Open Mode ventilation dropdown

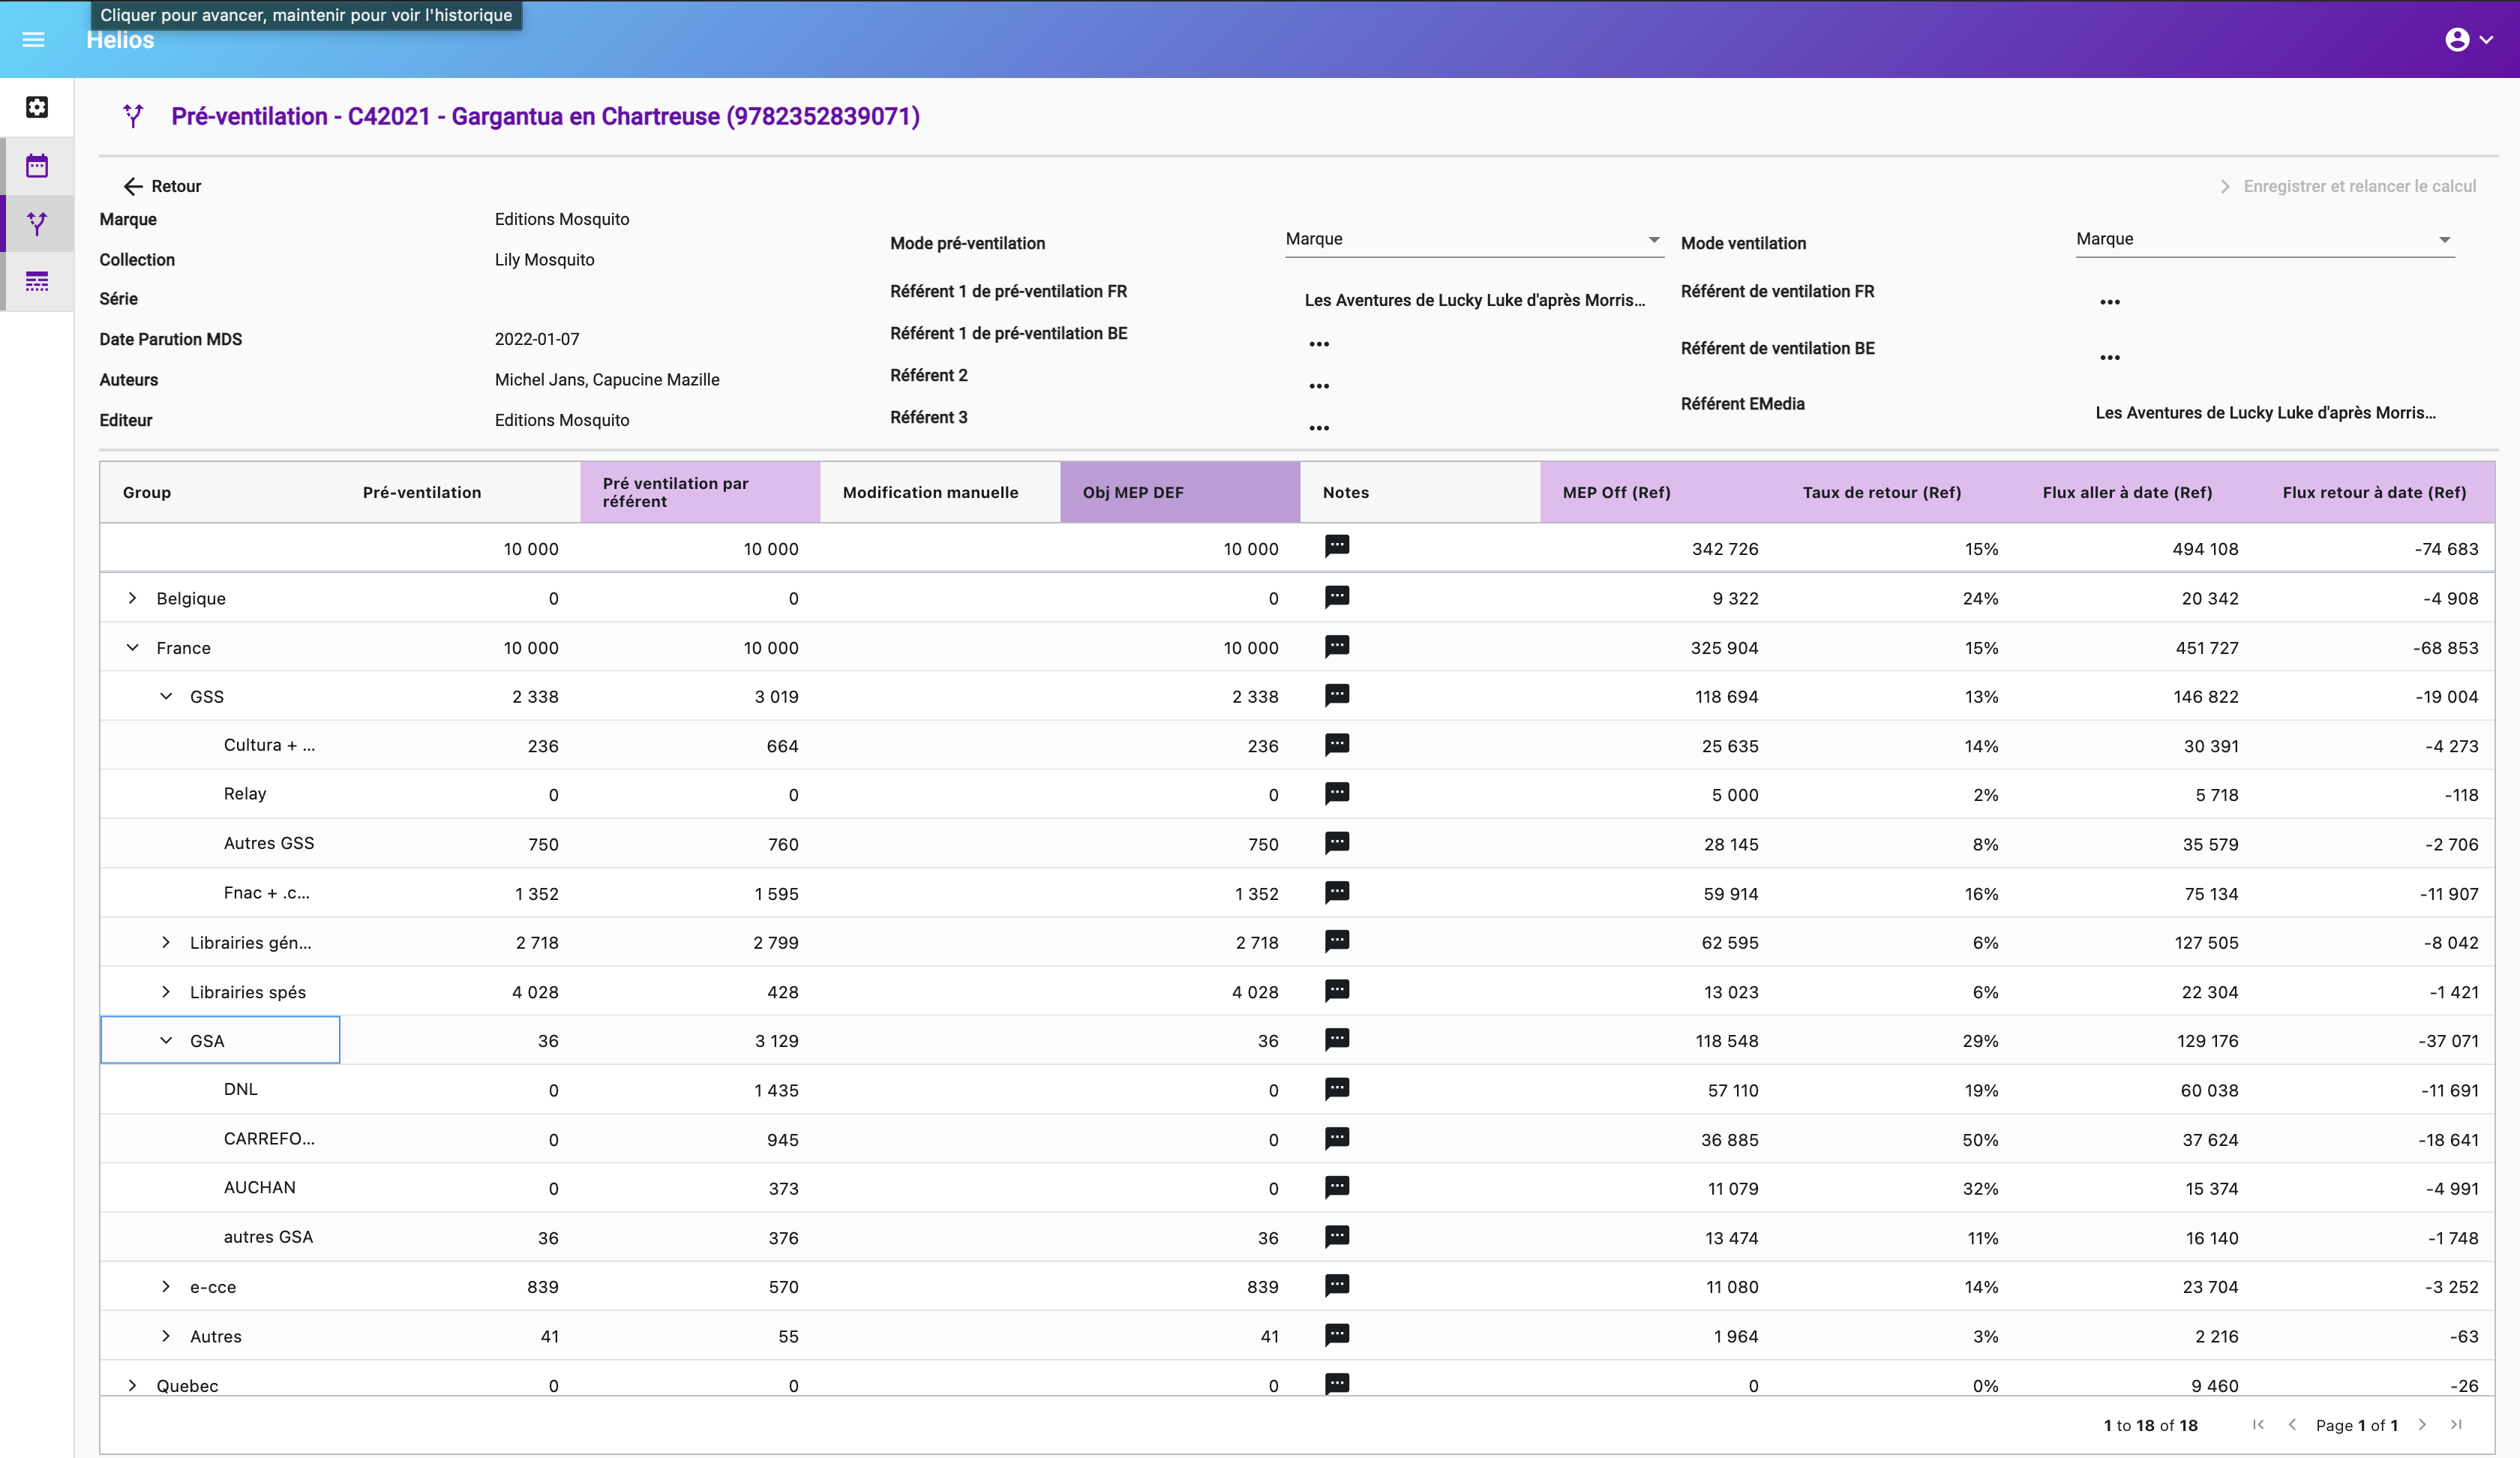tap(2265, 239)
